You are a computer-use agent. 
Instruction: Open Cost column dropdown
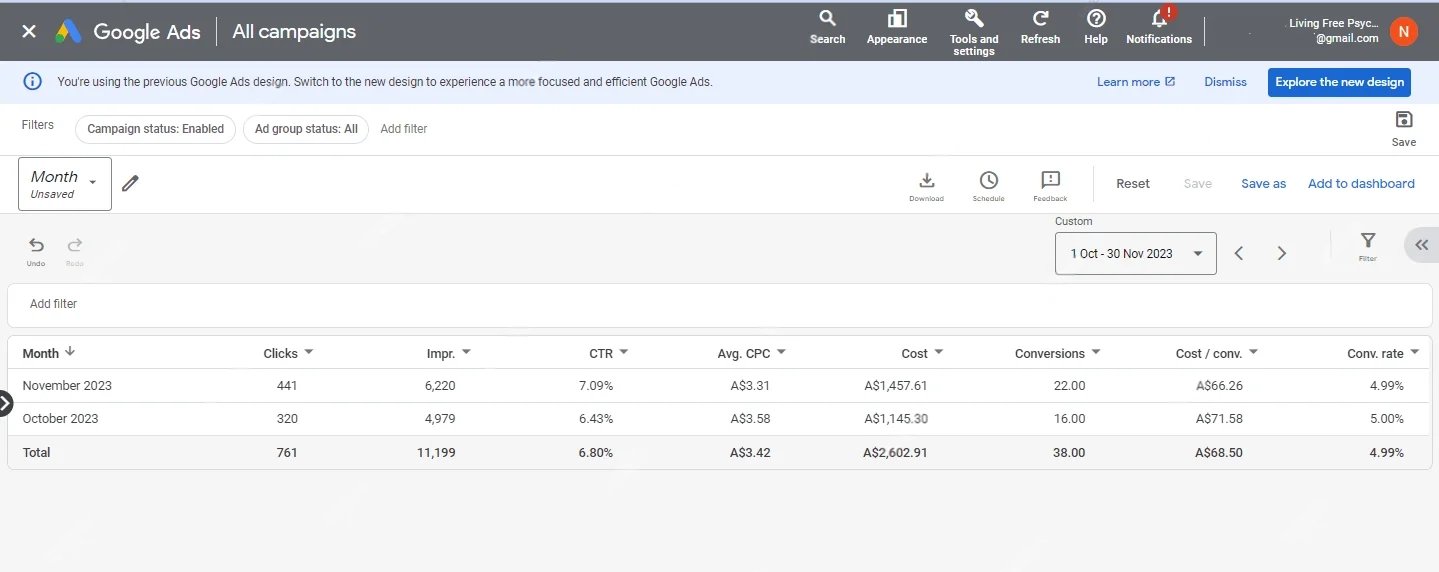pyautogui.click(x=939, y=353)
